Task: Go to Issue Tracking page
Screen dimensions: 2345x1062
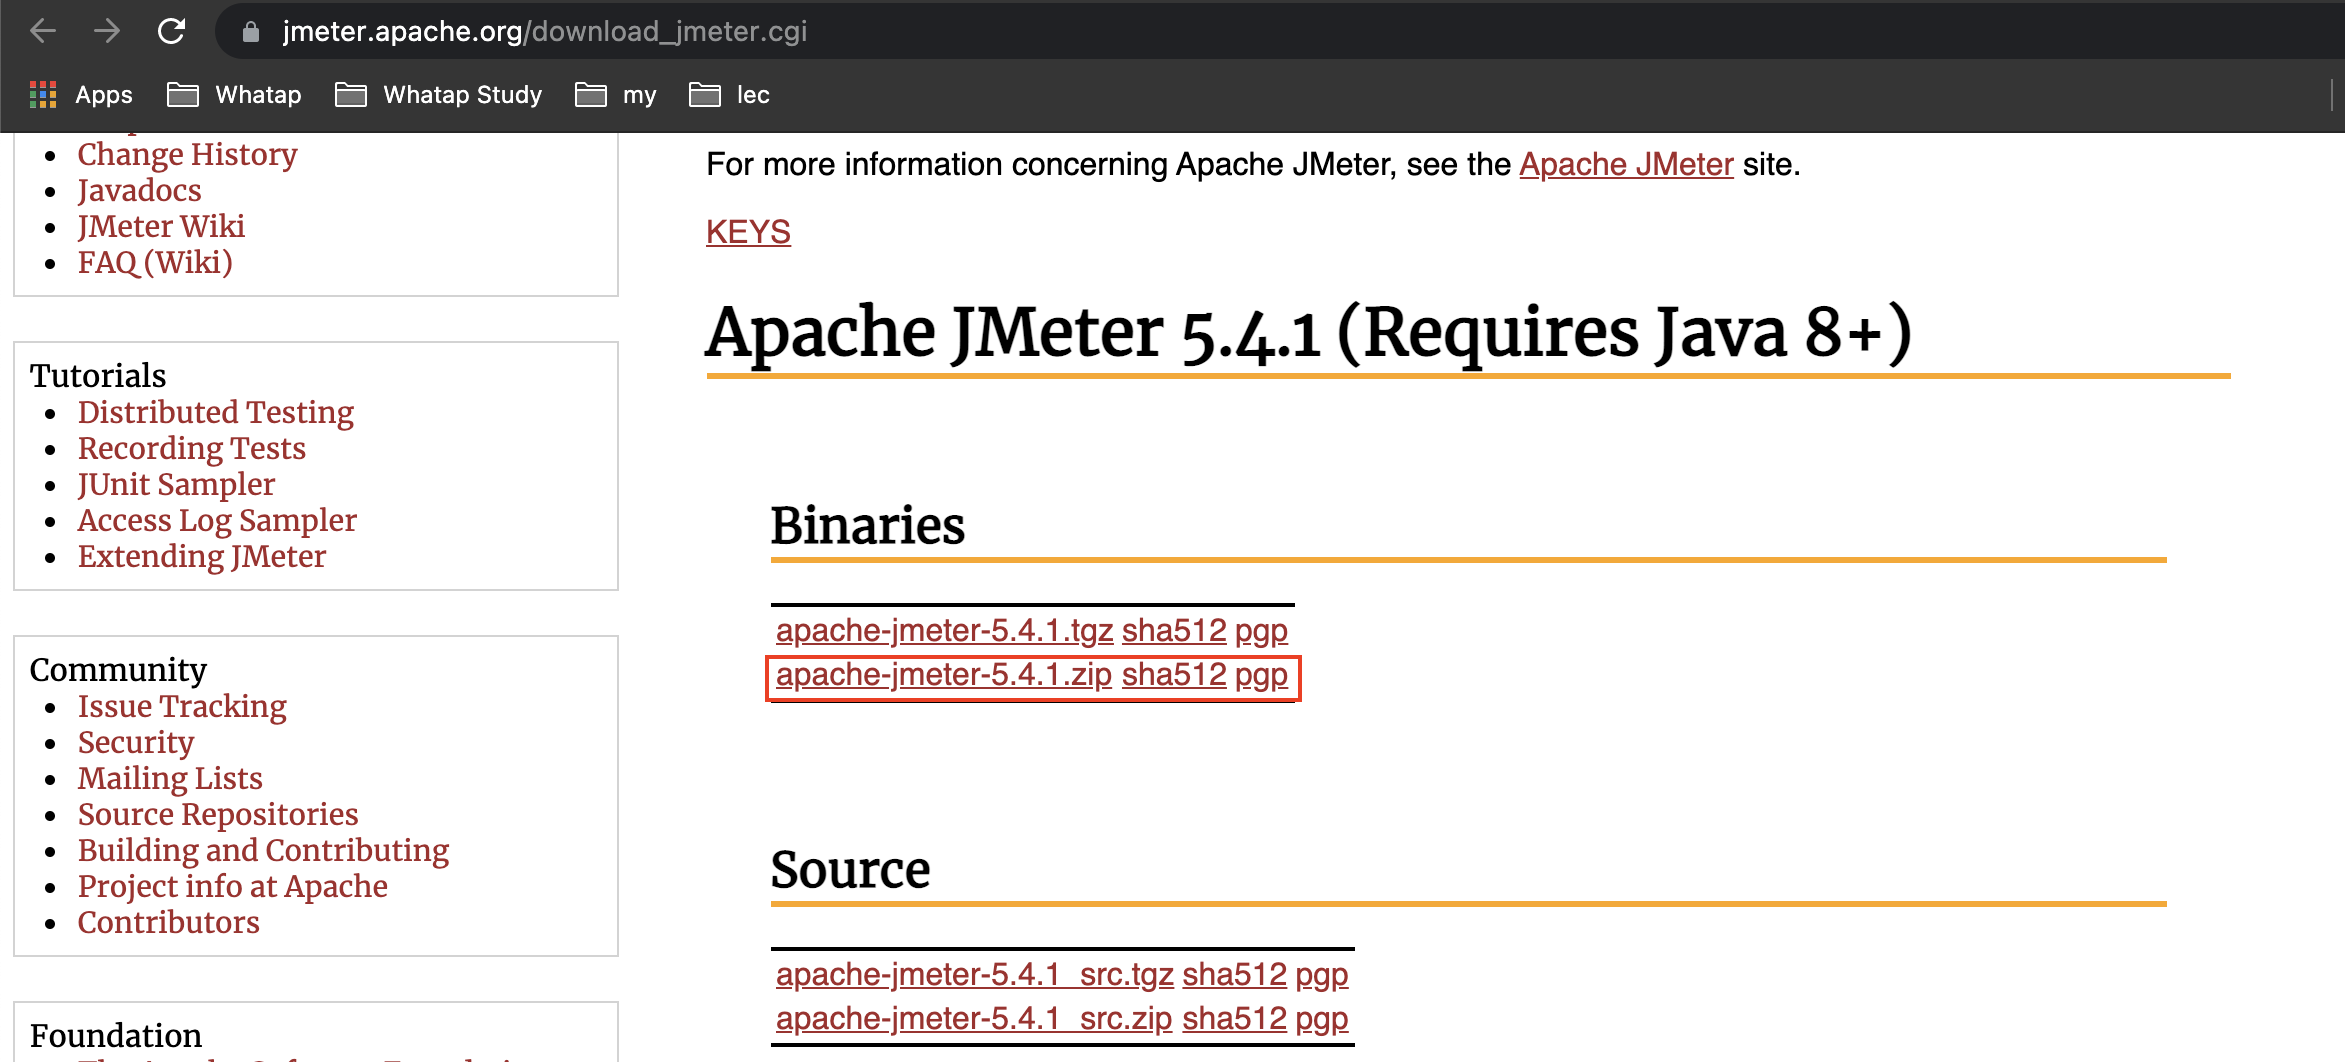Action: [182, 707]
